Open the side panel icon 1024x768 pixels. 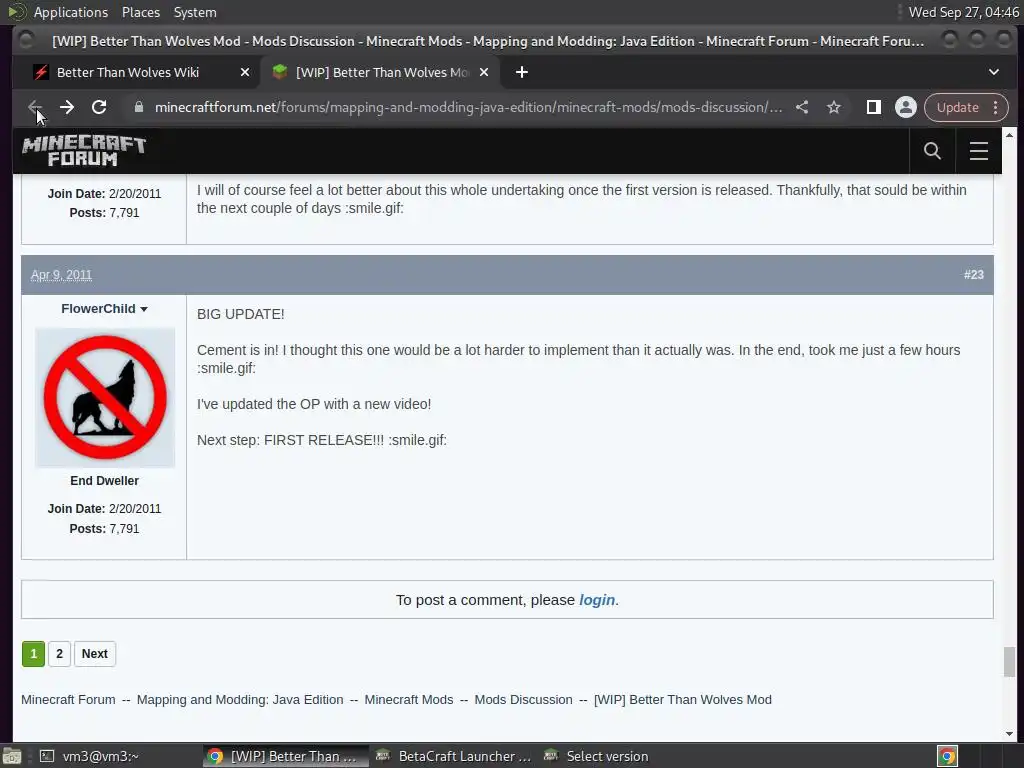point(873,107)
